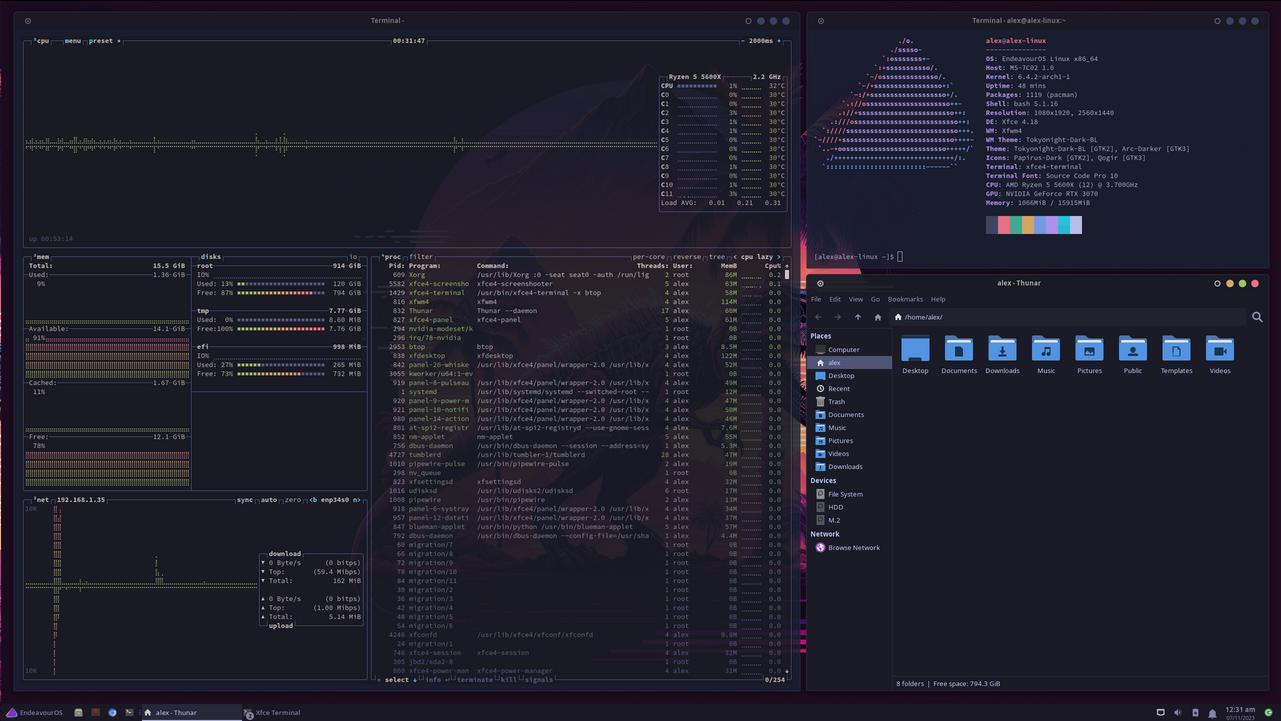Open the Edit menu in Thunar
The image size is (1281, 721).
pyautogui.click(x=835, y=299)
